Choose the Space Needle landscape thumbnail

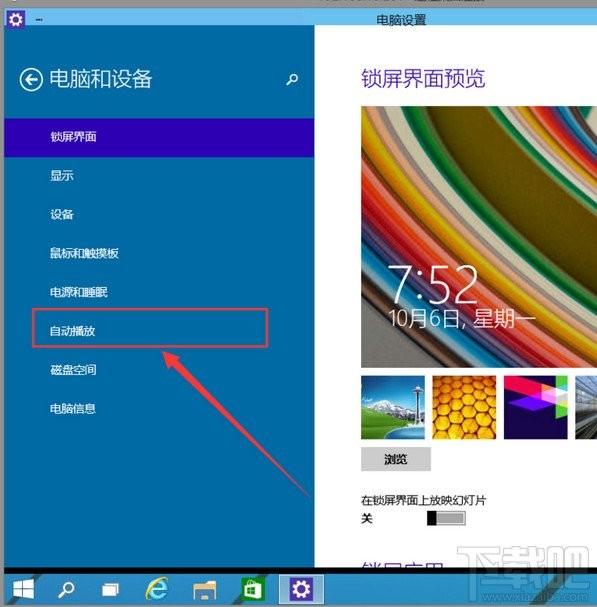[x=393, y=407]
